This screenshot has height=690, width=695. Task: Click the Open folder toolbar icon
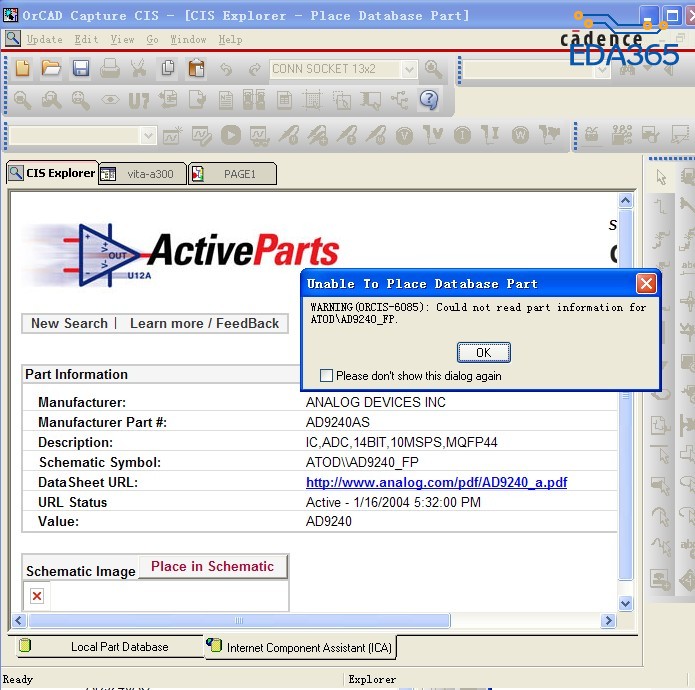pyautogui.click(x=51, y=69)
